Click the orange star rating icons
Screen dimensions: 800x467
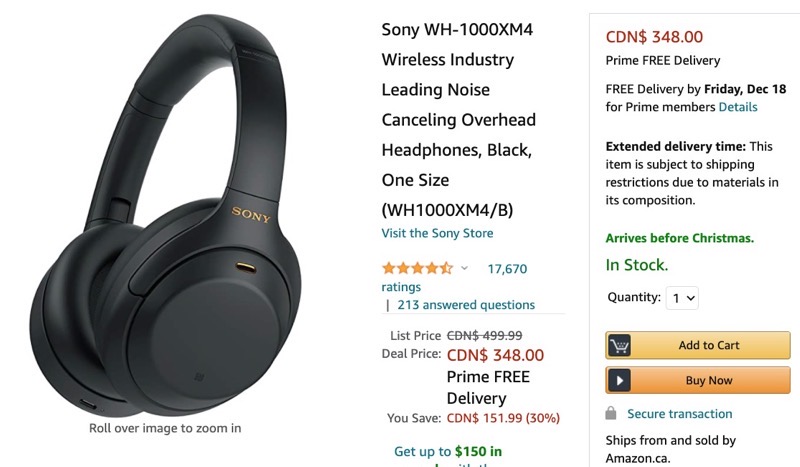pyautogui.click(x=417, y=268)
